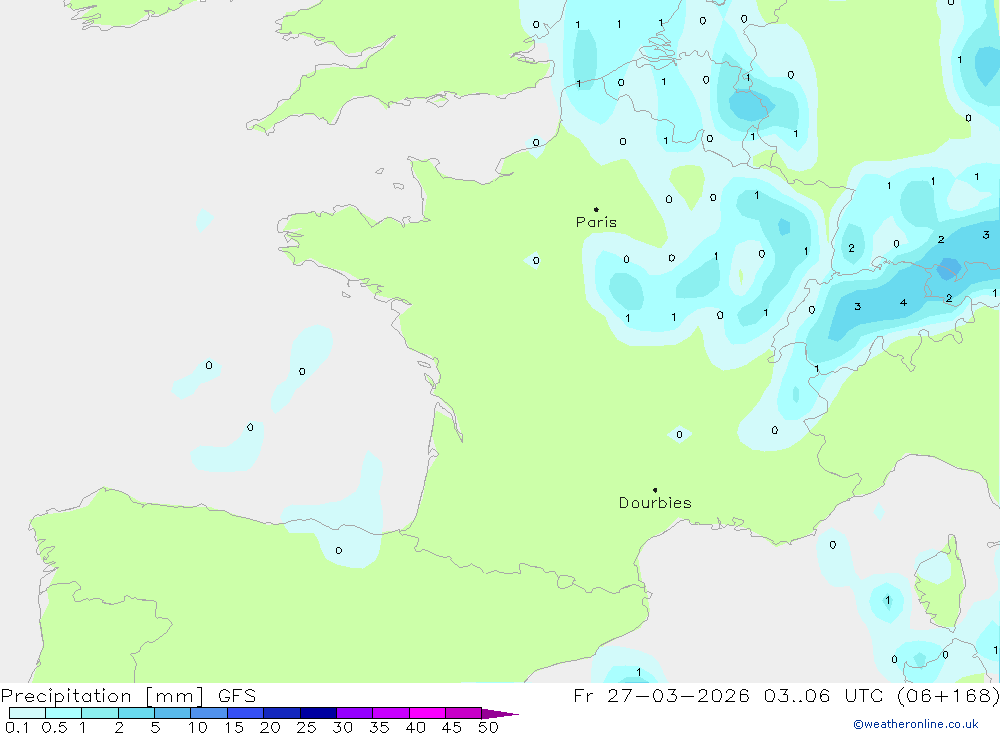Click the legend label '50'
Screen dimensions: 1000x733
point(488,727)
